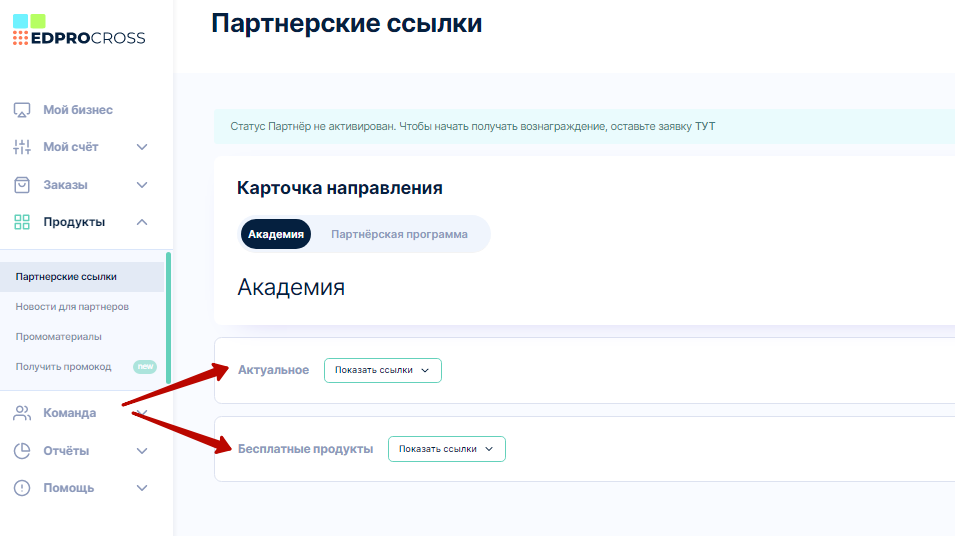This screenshot has height=536, width=955.
Task: Expand the Заказы chevron
Action: click(142, 185)
